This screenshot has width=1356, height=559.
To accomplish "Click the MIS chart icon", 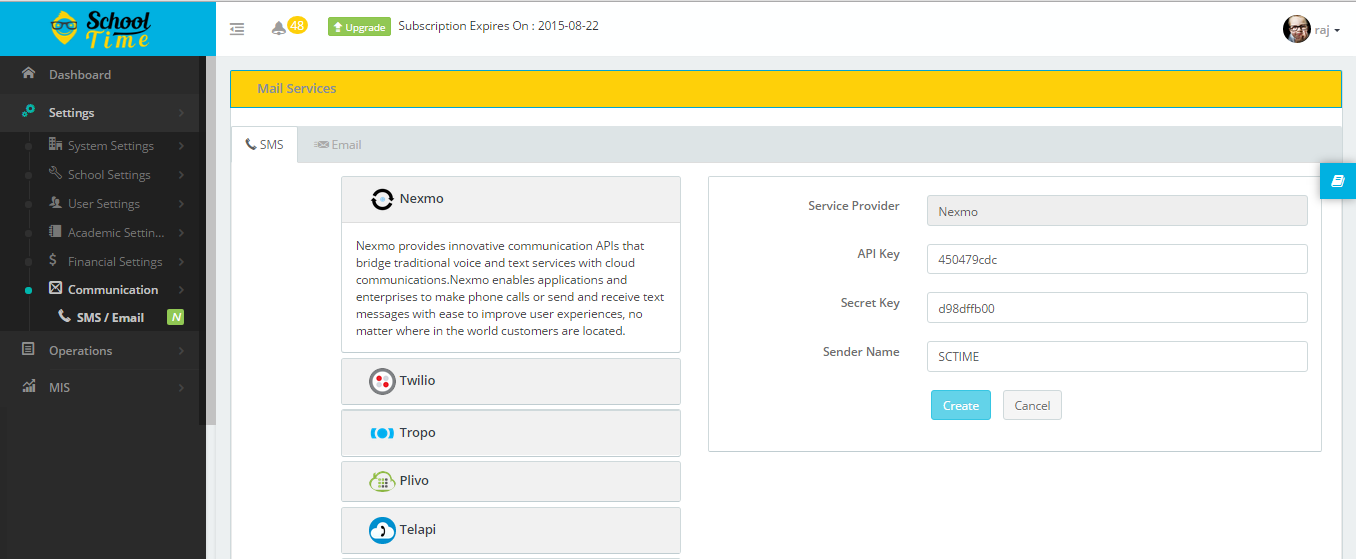I will tap(28, 386).
